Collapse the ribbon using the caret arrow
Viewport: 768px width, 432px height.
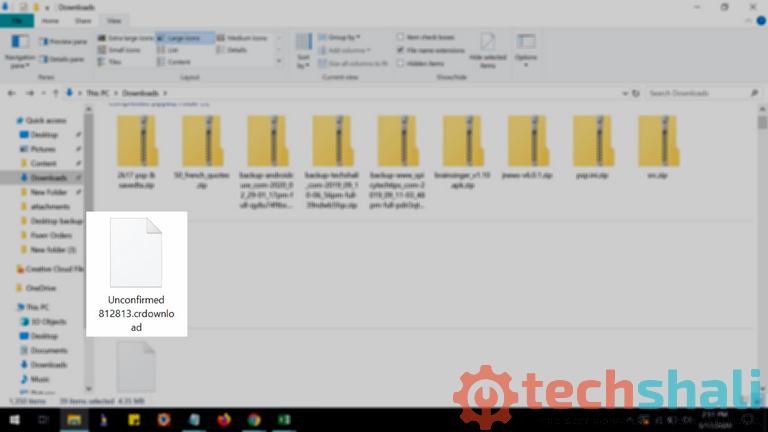click(748, 21)
